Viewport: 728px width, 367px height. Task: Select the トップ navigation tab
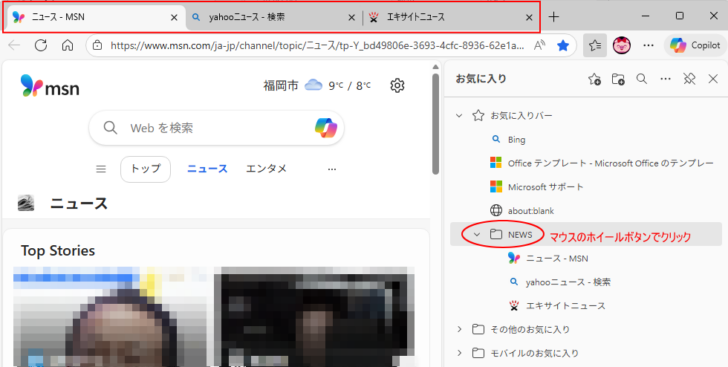click(145, 169)
